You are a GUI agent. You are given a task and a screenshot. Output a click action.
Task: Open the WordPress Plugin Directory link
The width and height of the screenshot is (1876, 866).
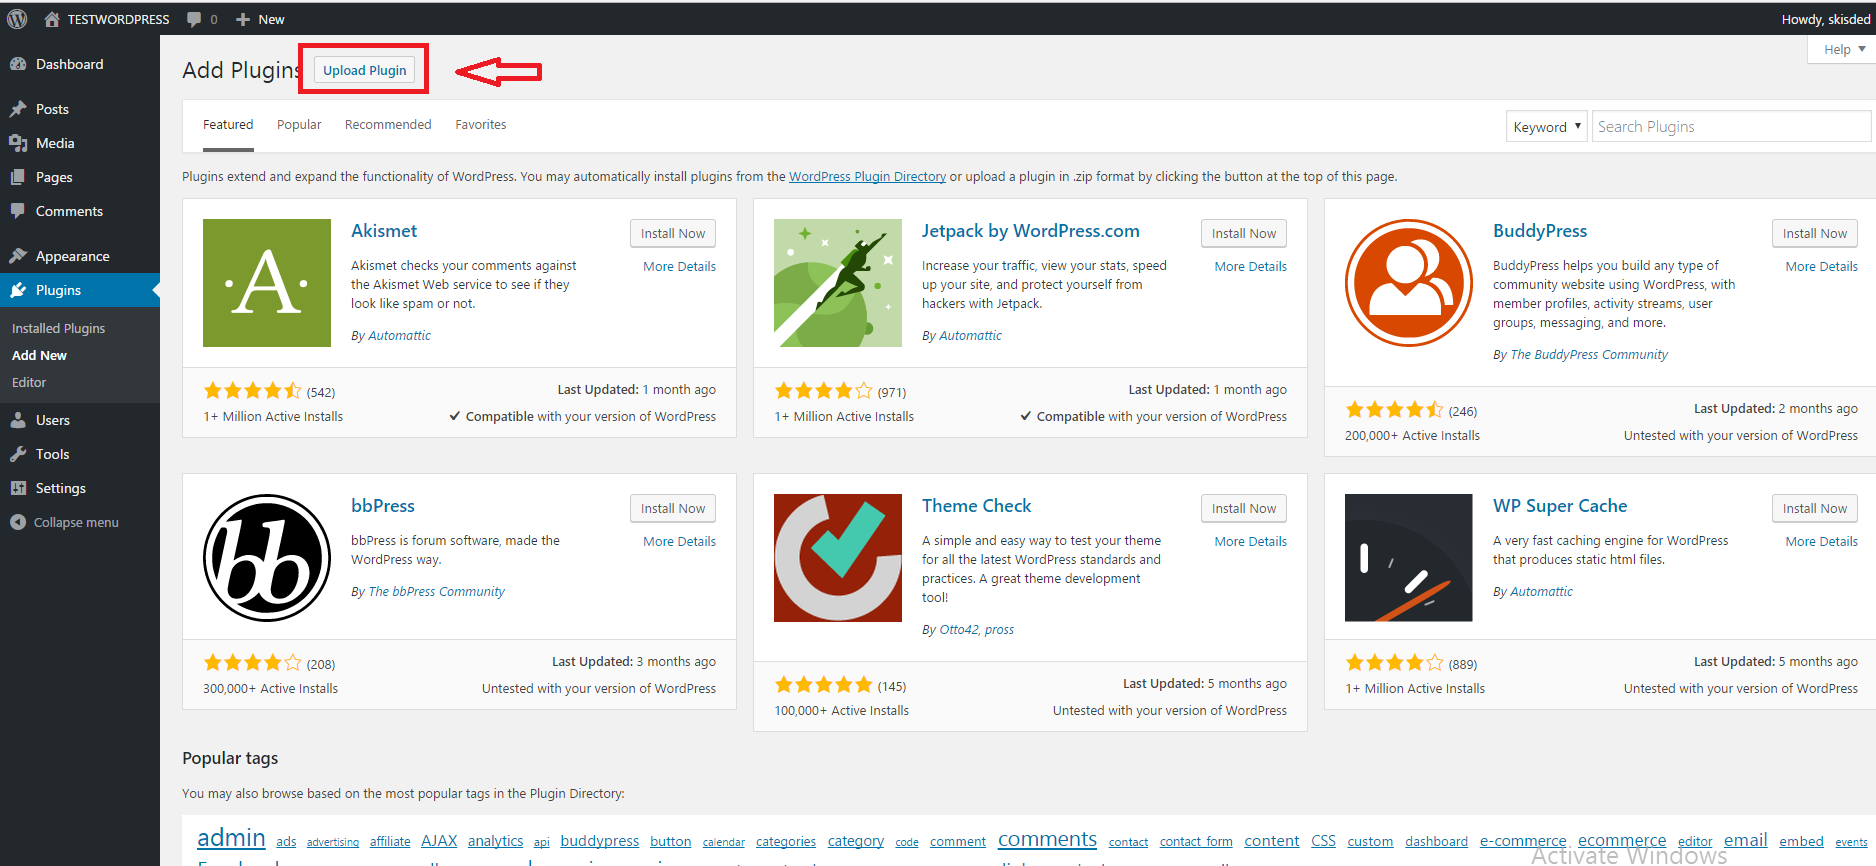pyautogui.click(x=867, y=177)
